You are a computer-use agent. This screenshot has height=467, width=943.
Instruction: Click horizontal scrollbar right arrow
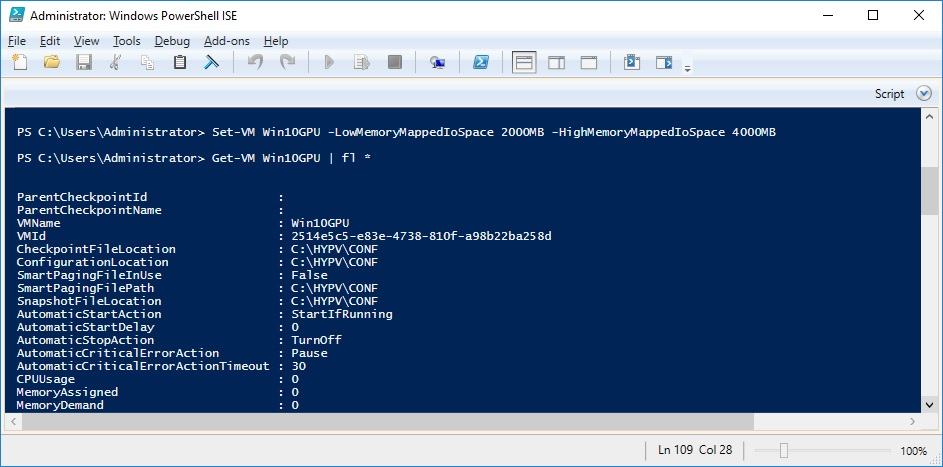tap(914, 421)
